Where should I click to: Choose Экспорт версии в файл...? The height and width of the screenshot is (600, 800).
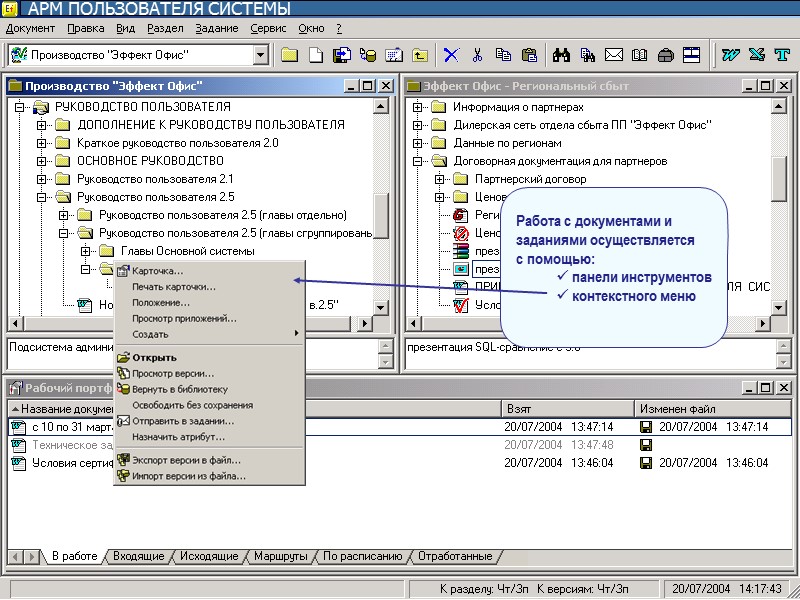(x=209, y=460)
